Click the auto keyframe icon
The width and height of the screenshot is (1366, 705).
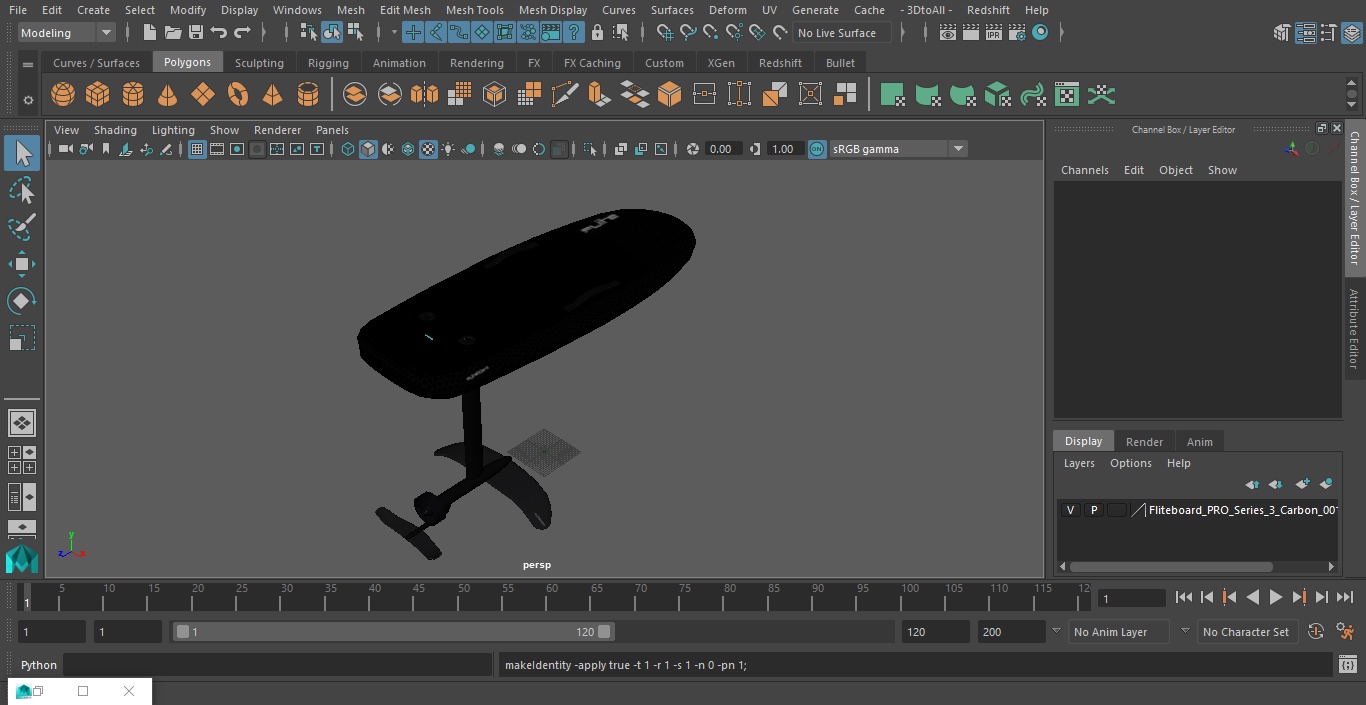point(1316,632)
